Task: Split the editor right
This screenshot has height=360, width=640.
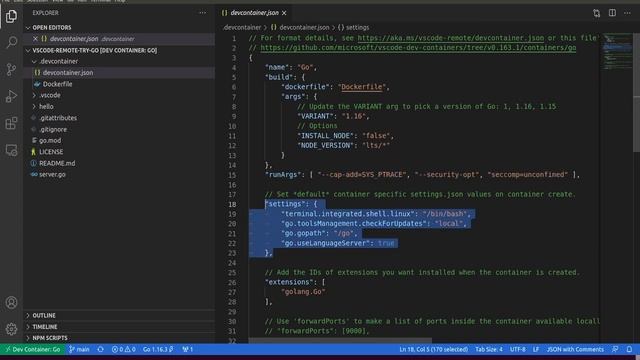Action: point(612,13)
